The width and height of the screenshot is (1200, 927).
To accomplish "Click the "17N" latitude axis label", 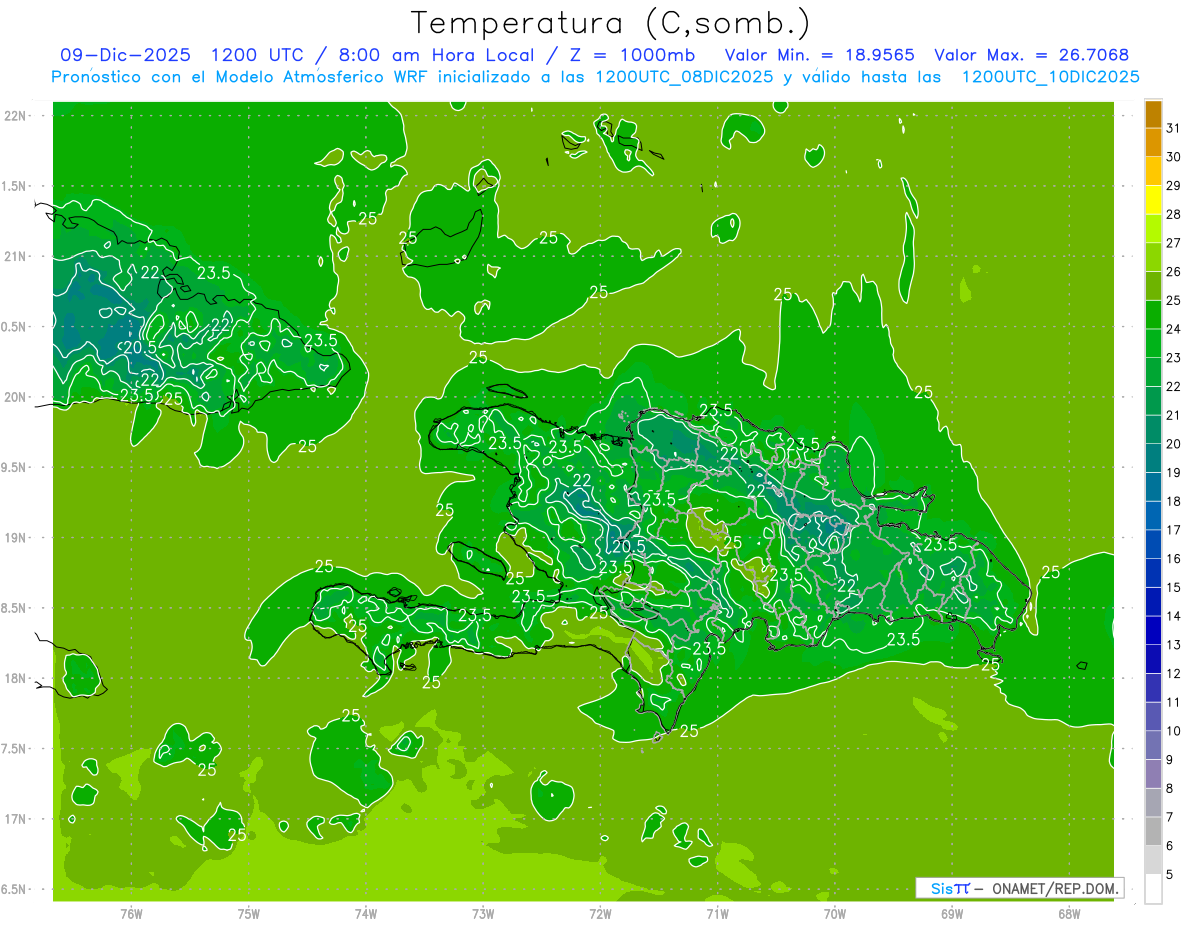I will point(14,819).
